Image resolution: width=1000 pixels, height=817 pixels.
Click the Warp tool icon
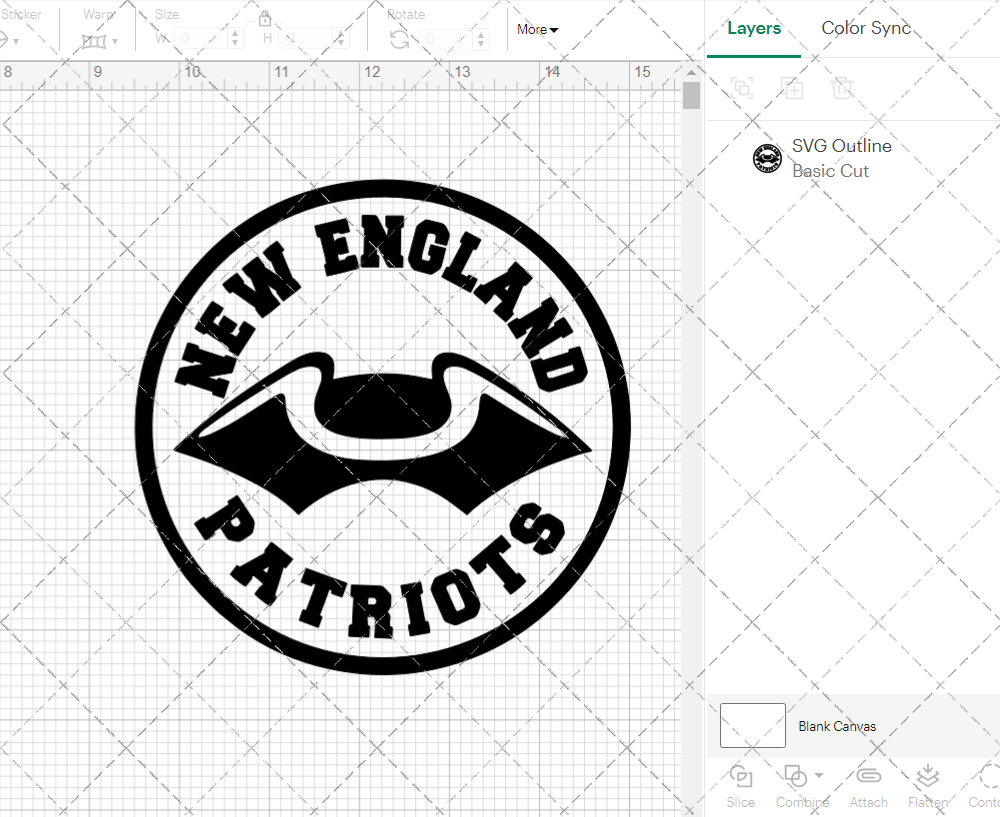[95, 40]
